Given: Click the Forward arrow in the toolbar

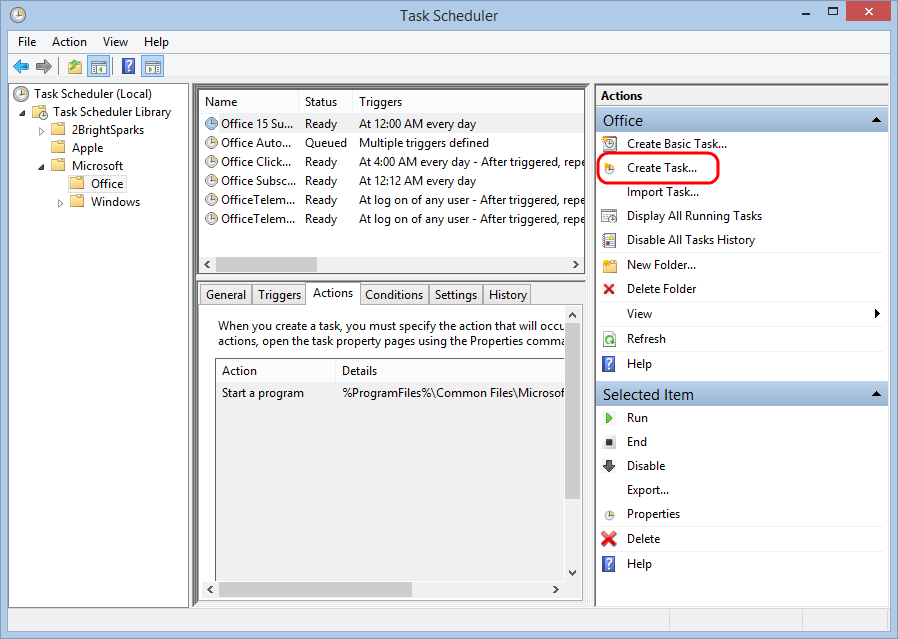Looking at the screenshot, I should tap(44, 67).
